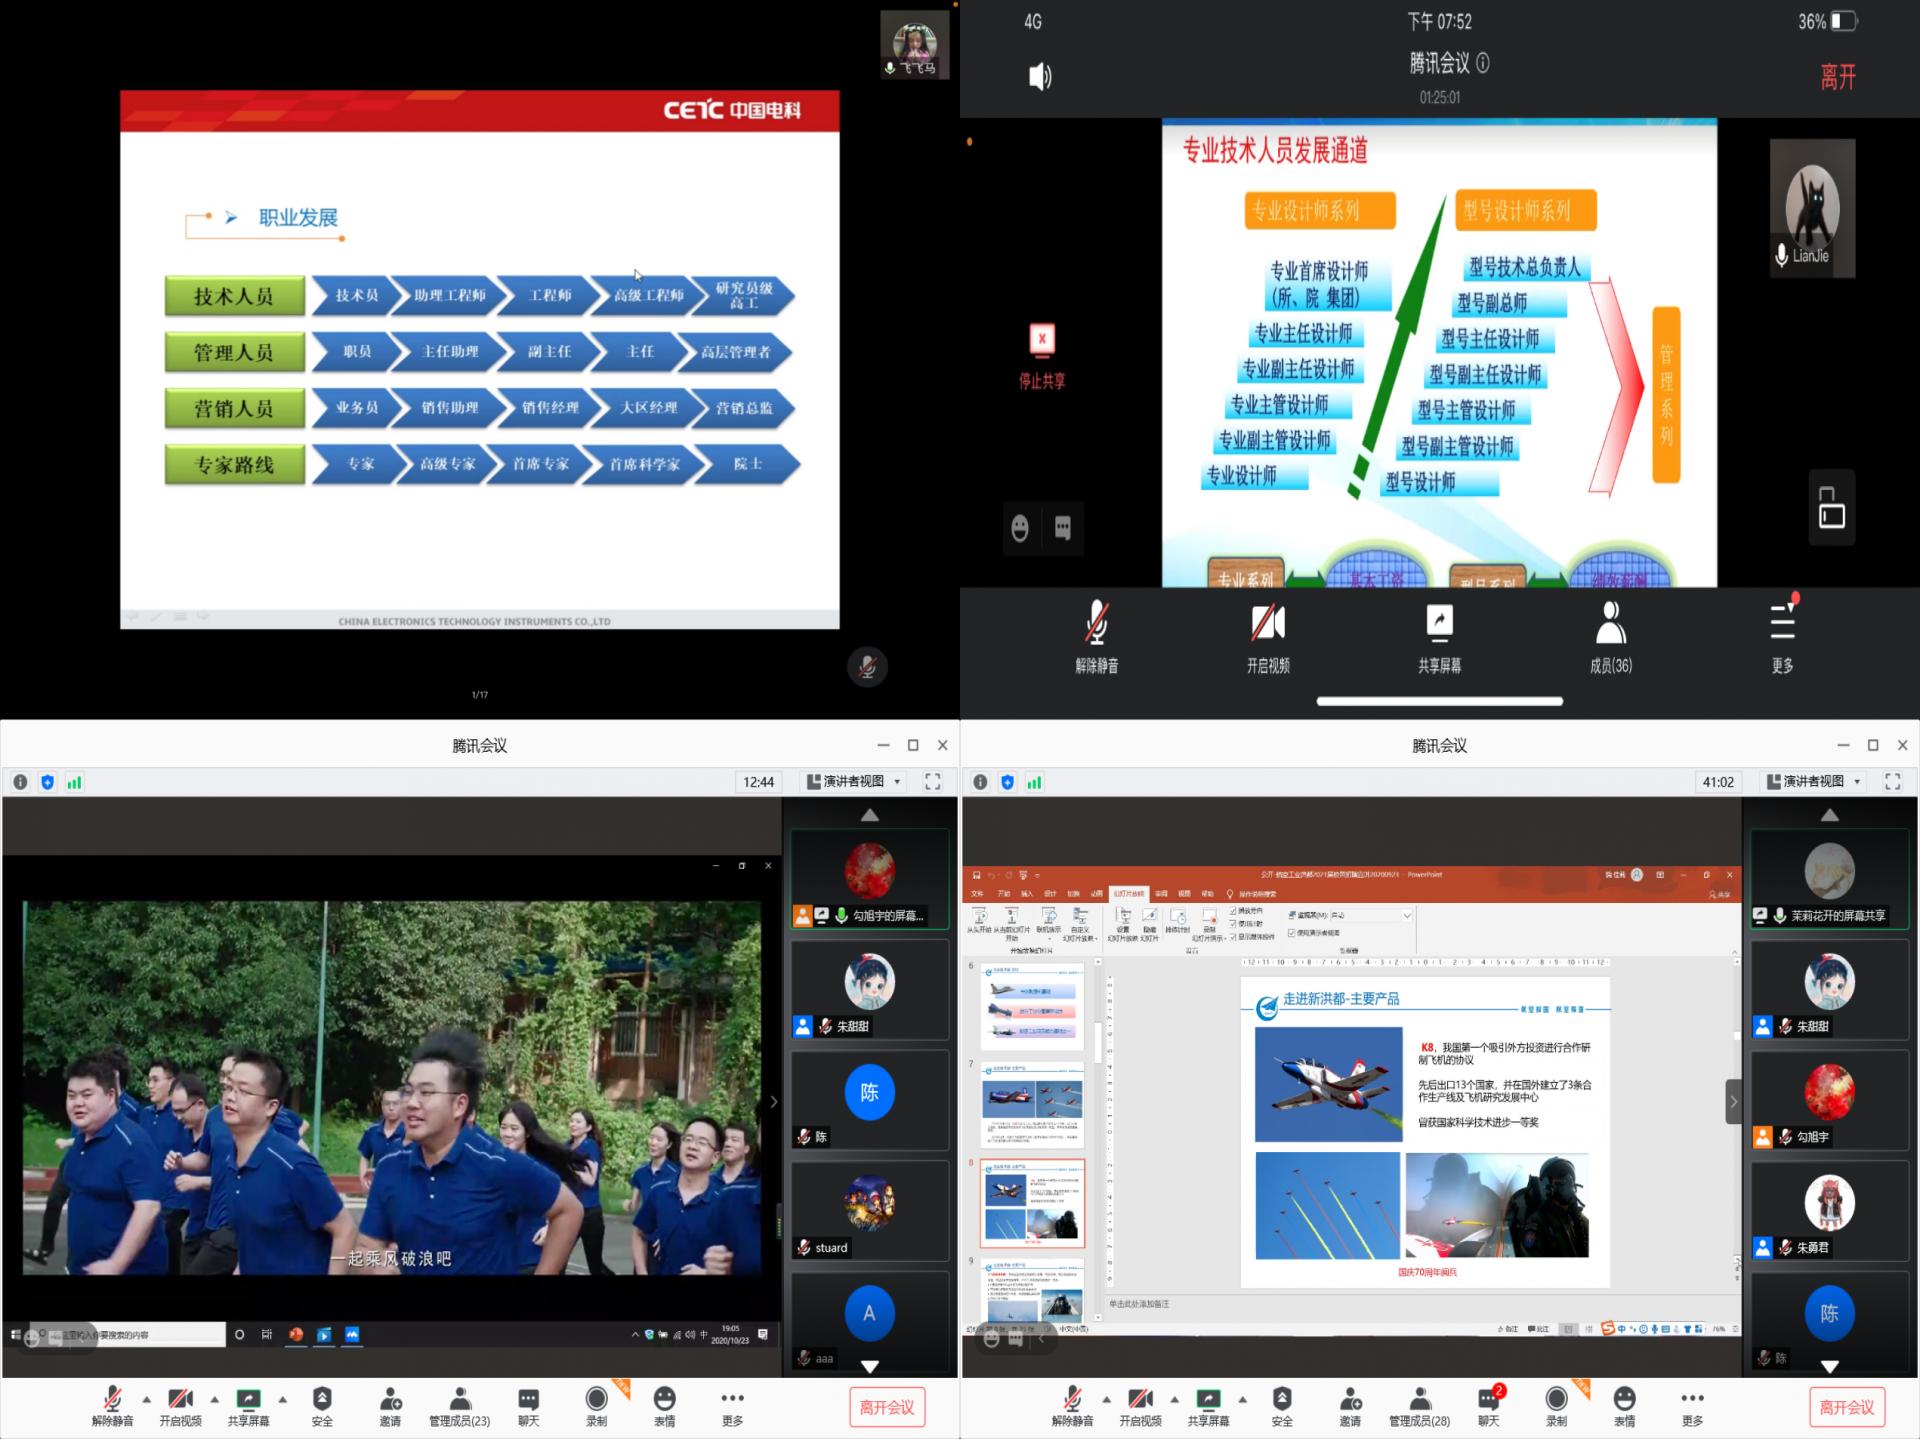Tap red 离开 button in mobile meeting view
The height and width of the screenshot is (1439, 1920).
point(1838,77)
